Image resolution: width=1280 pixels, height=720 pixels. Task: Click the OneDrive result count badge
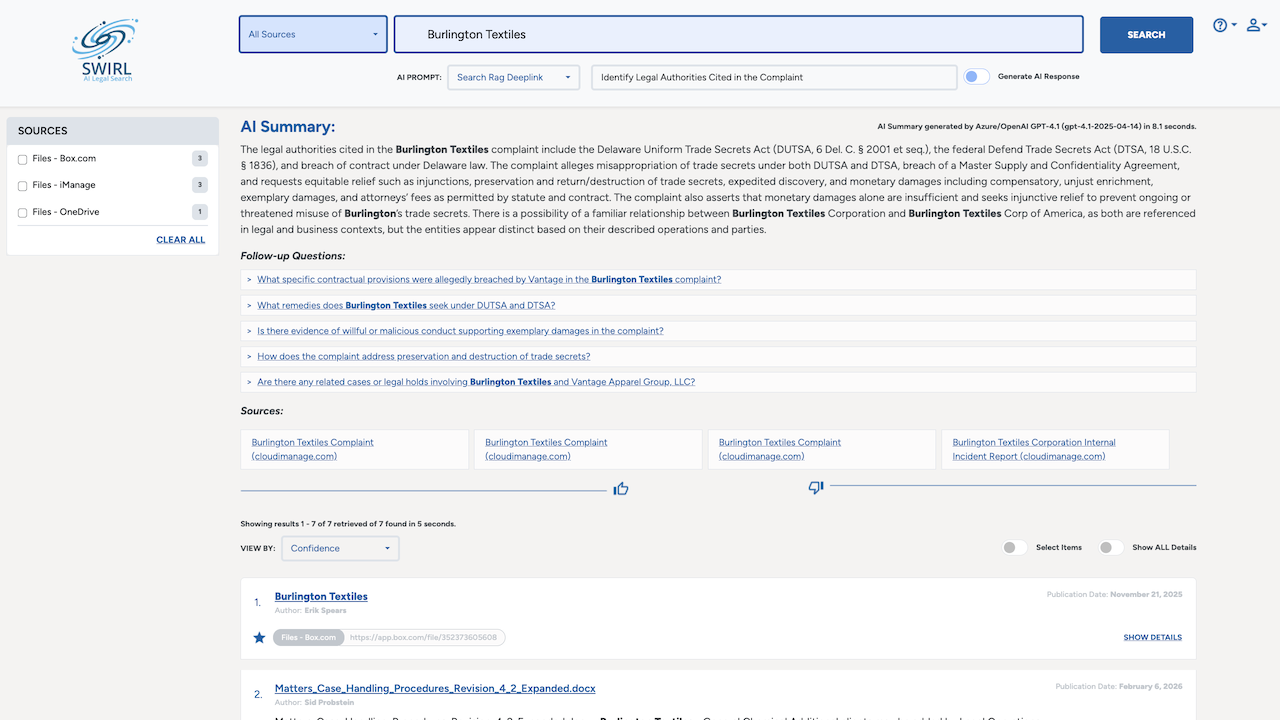pyautogui.click(x=200, y=212)
